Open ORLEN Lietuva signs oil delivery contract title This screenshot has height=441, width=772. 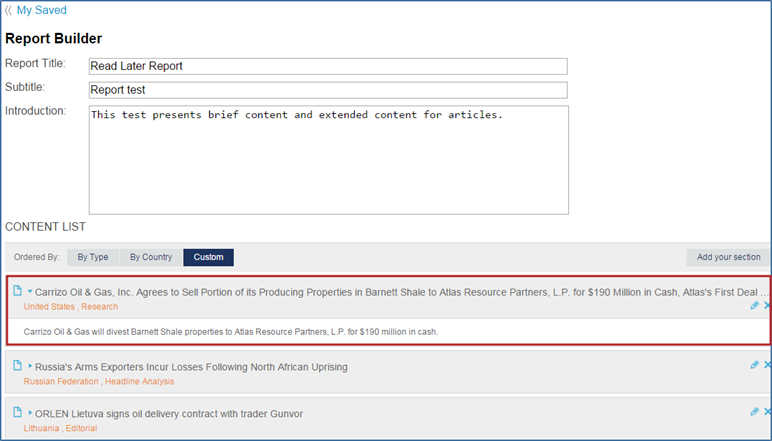click(169, 414)
